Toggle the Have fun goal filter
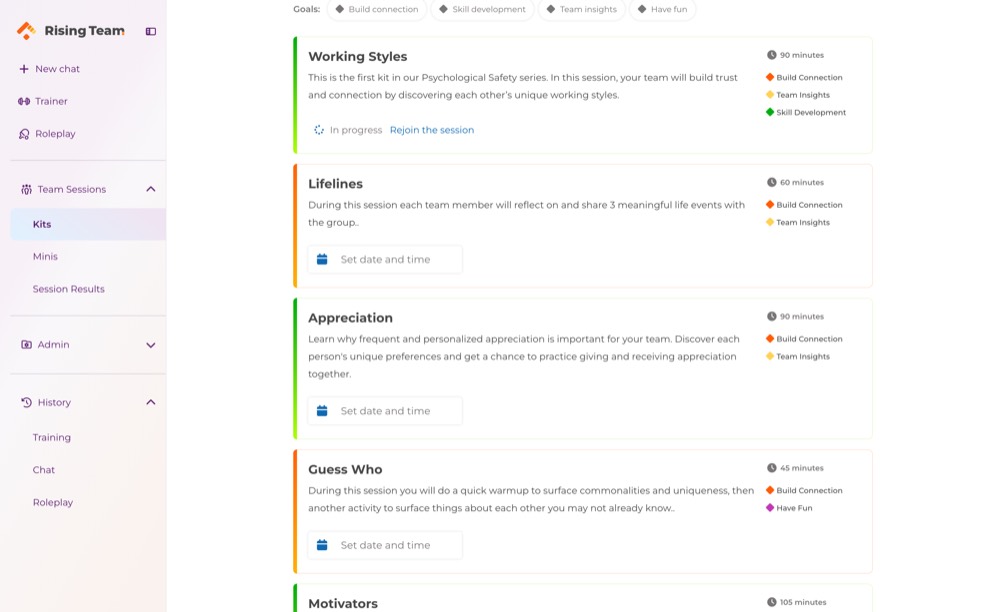This screenshot has height=612, width=1000. coord(662,10)
